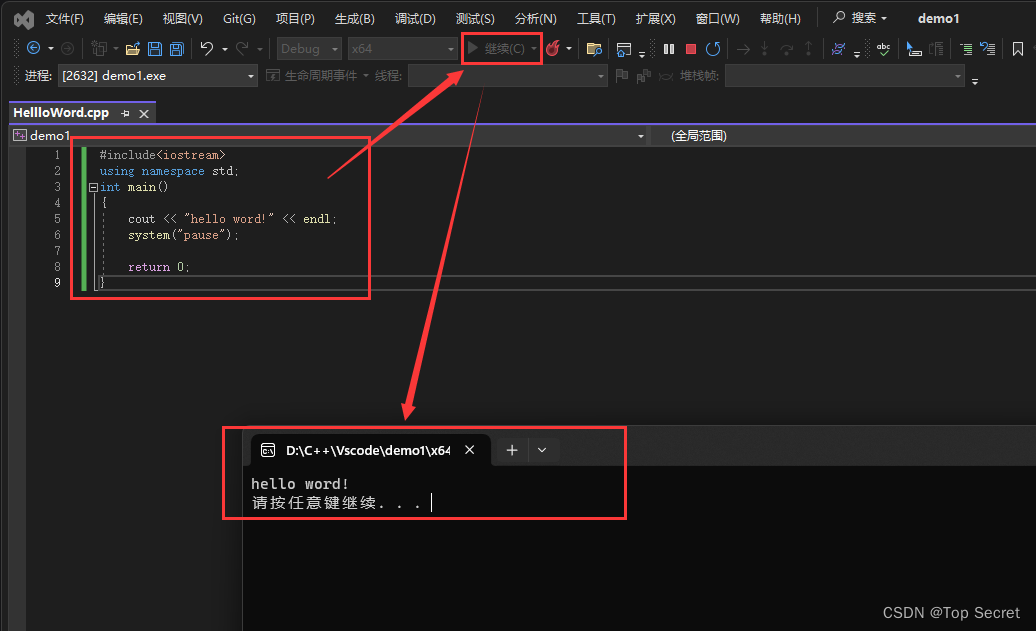Open the 帮助(H) menu
Viewport: 1036px width, 631px height.
(x=780, y=19)
